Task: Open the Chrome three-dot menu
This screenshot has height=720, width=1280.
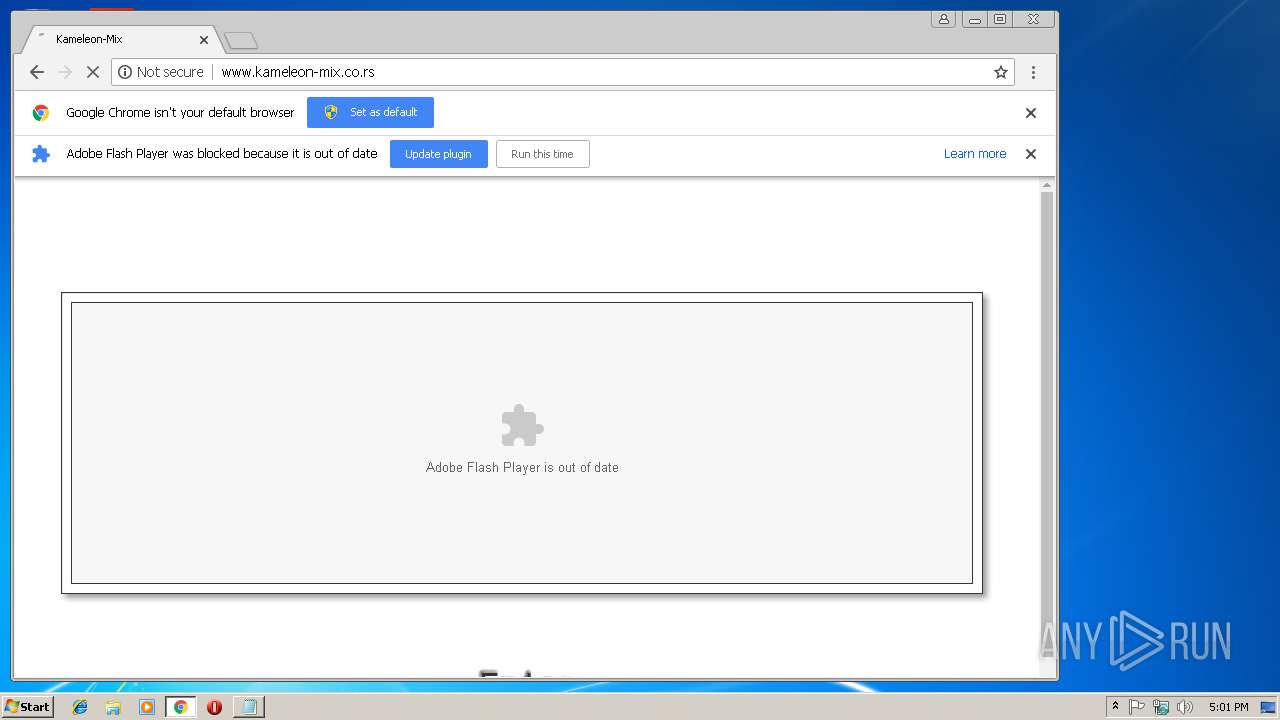Action: pyautogui.click(x=1033, y=72)
